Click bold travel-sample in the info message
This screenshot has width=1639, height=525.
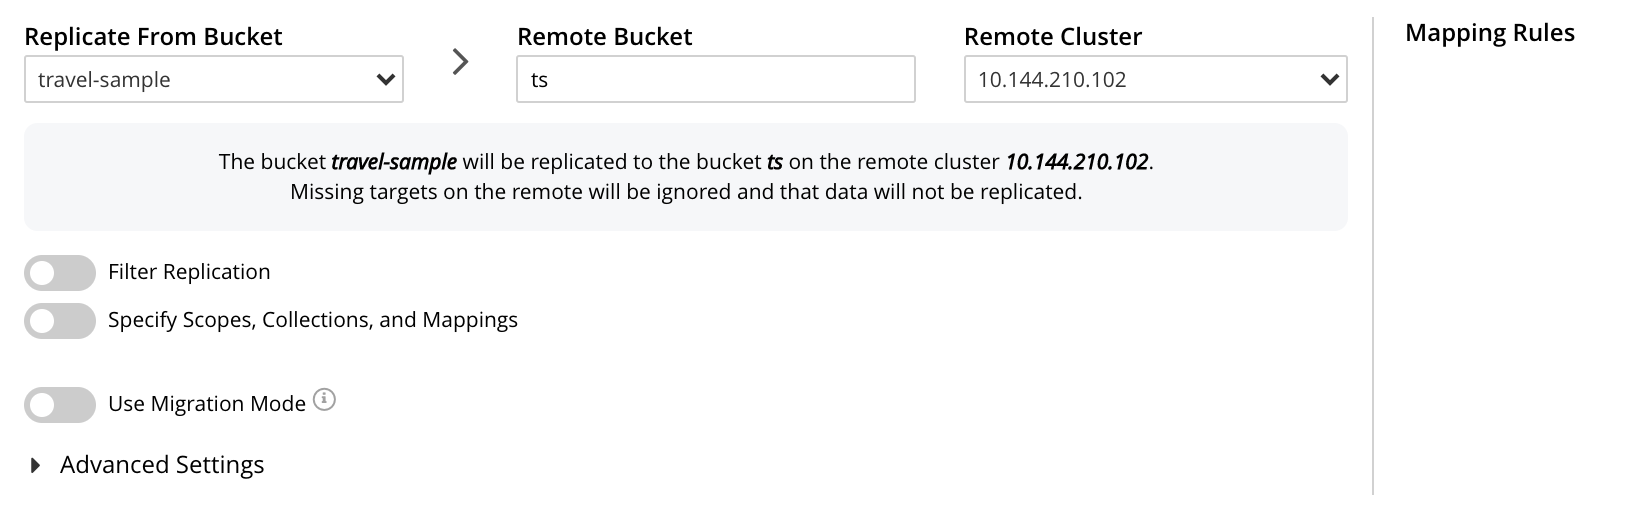click(x=394, y=162)
